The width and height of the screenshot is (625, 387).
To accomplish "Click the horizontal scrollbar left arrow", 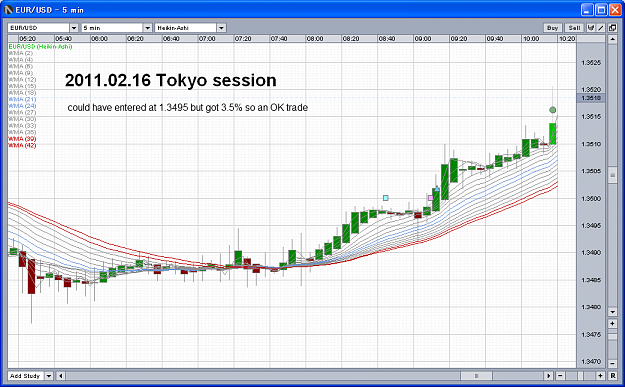I will point(61,376).
